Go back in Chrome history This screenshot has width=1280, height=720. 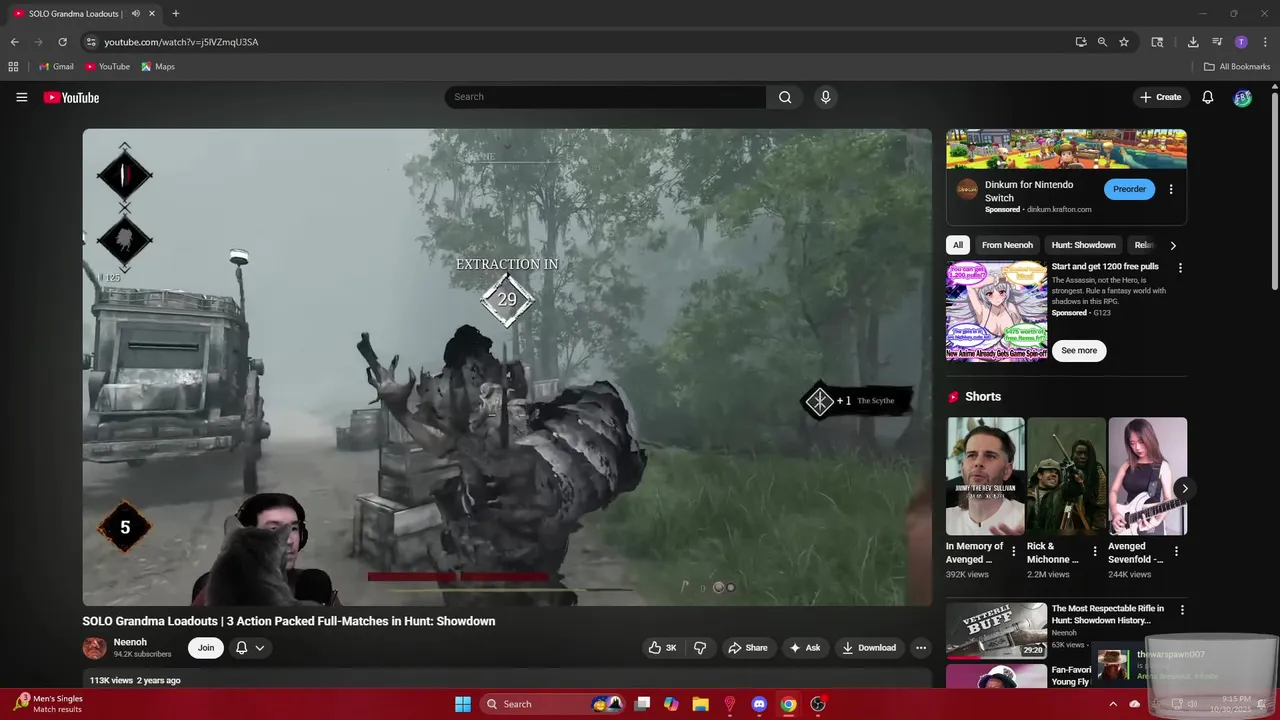14,42
